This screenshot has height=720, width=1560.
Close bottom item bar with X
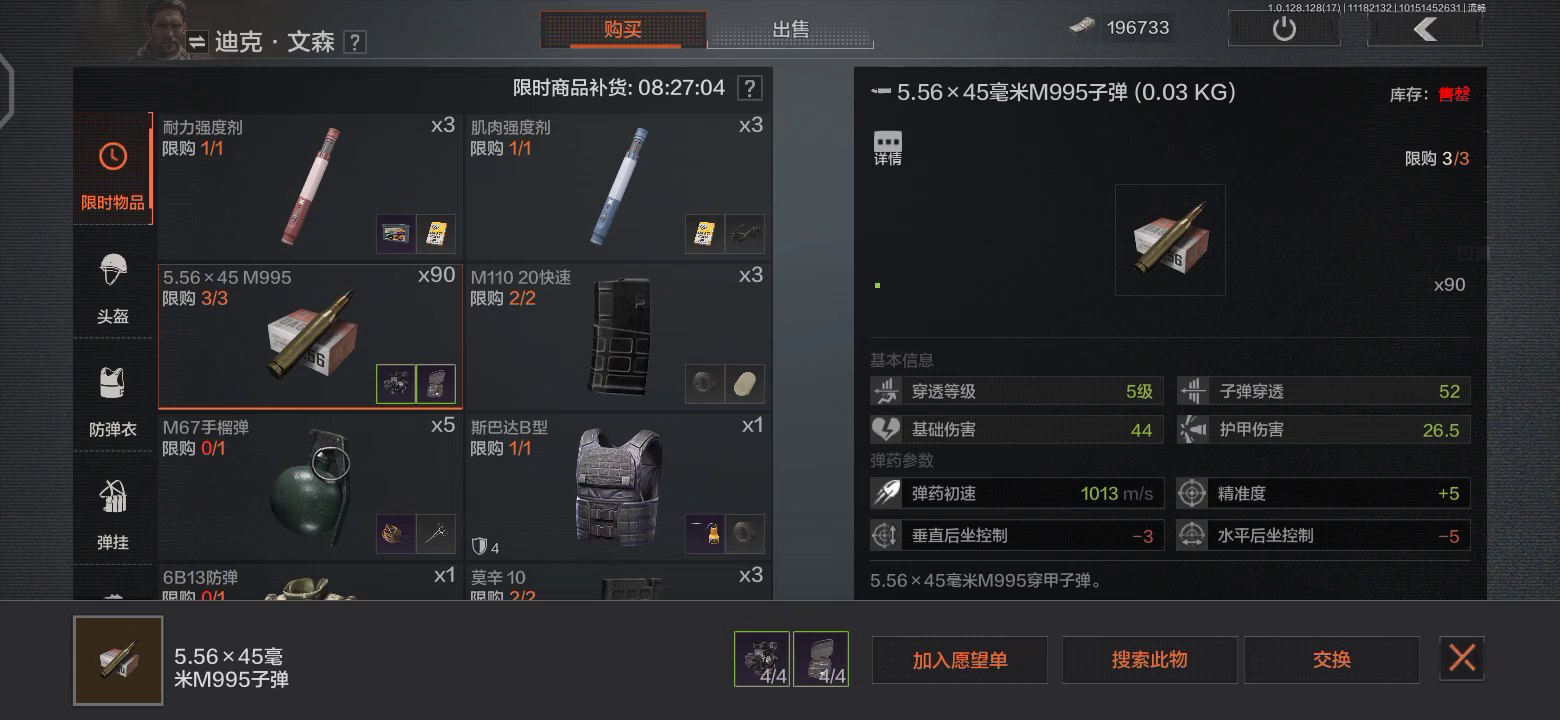point(1462,658)
